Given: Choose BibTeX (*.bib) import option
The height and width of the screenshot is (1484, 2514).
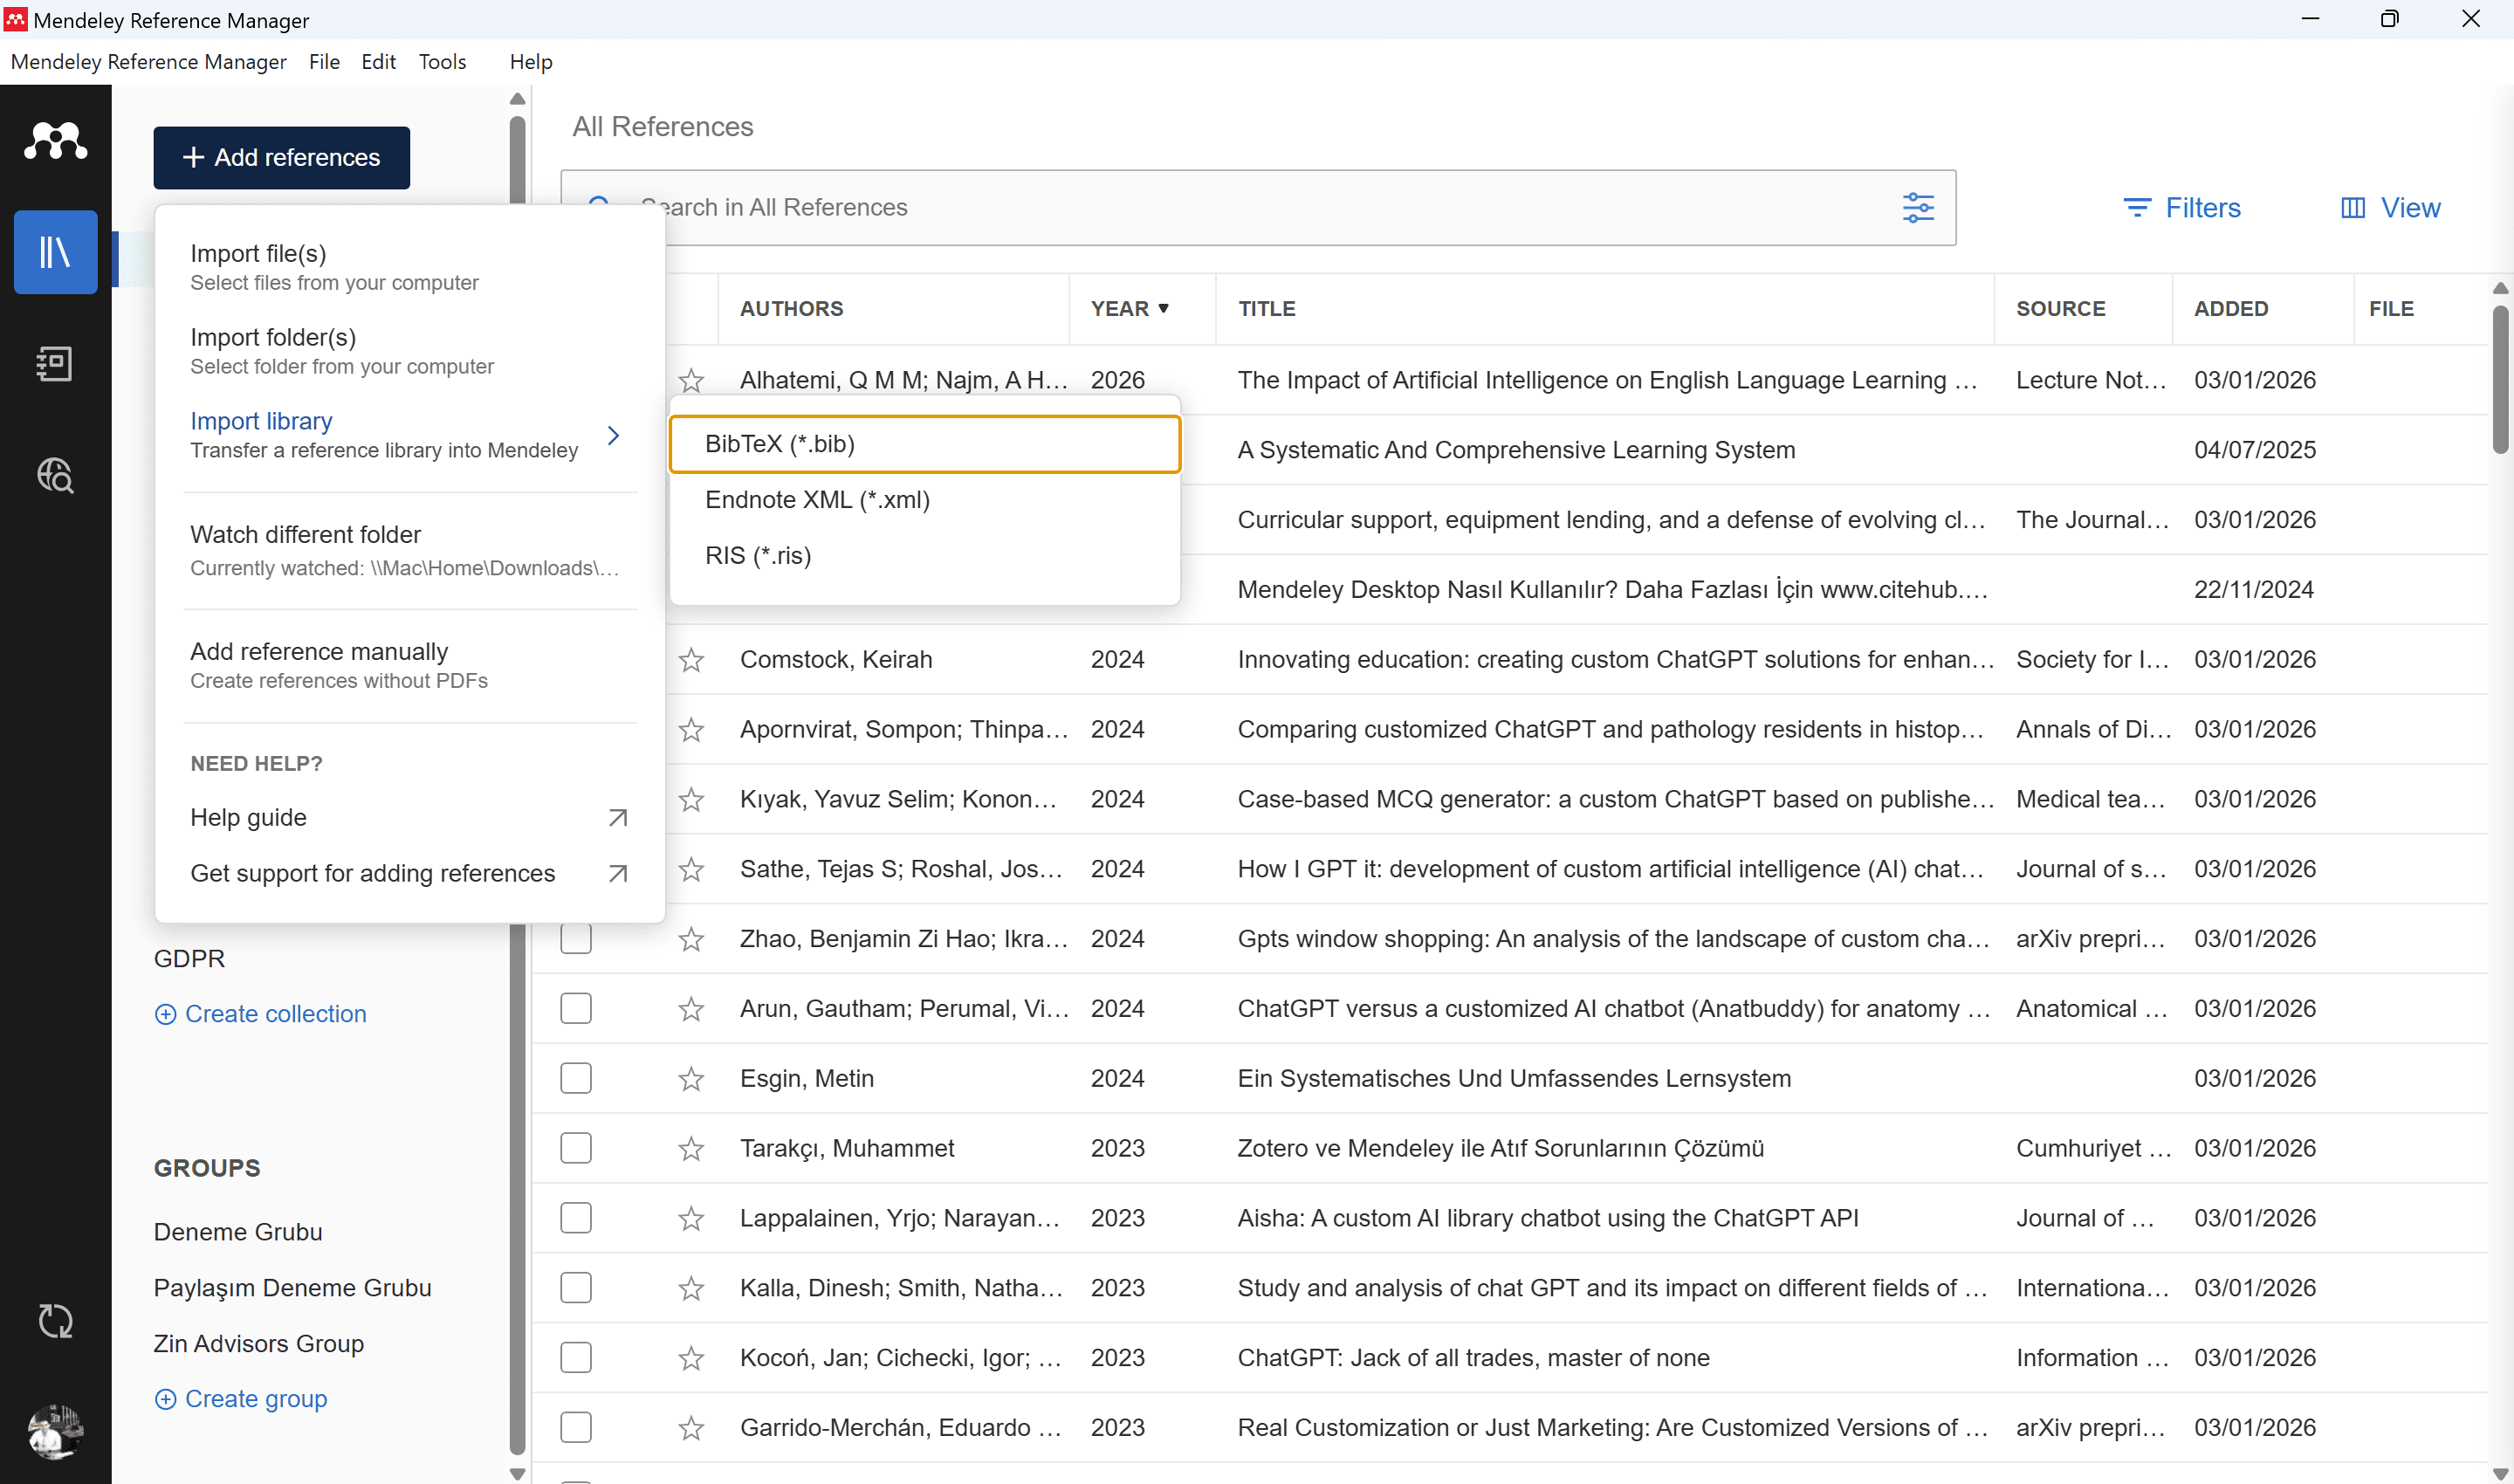Looking at the screenshot, I should (925, 444).
